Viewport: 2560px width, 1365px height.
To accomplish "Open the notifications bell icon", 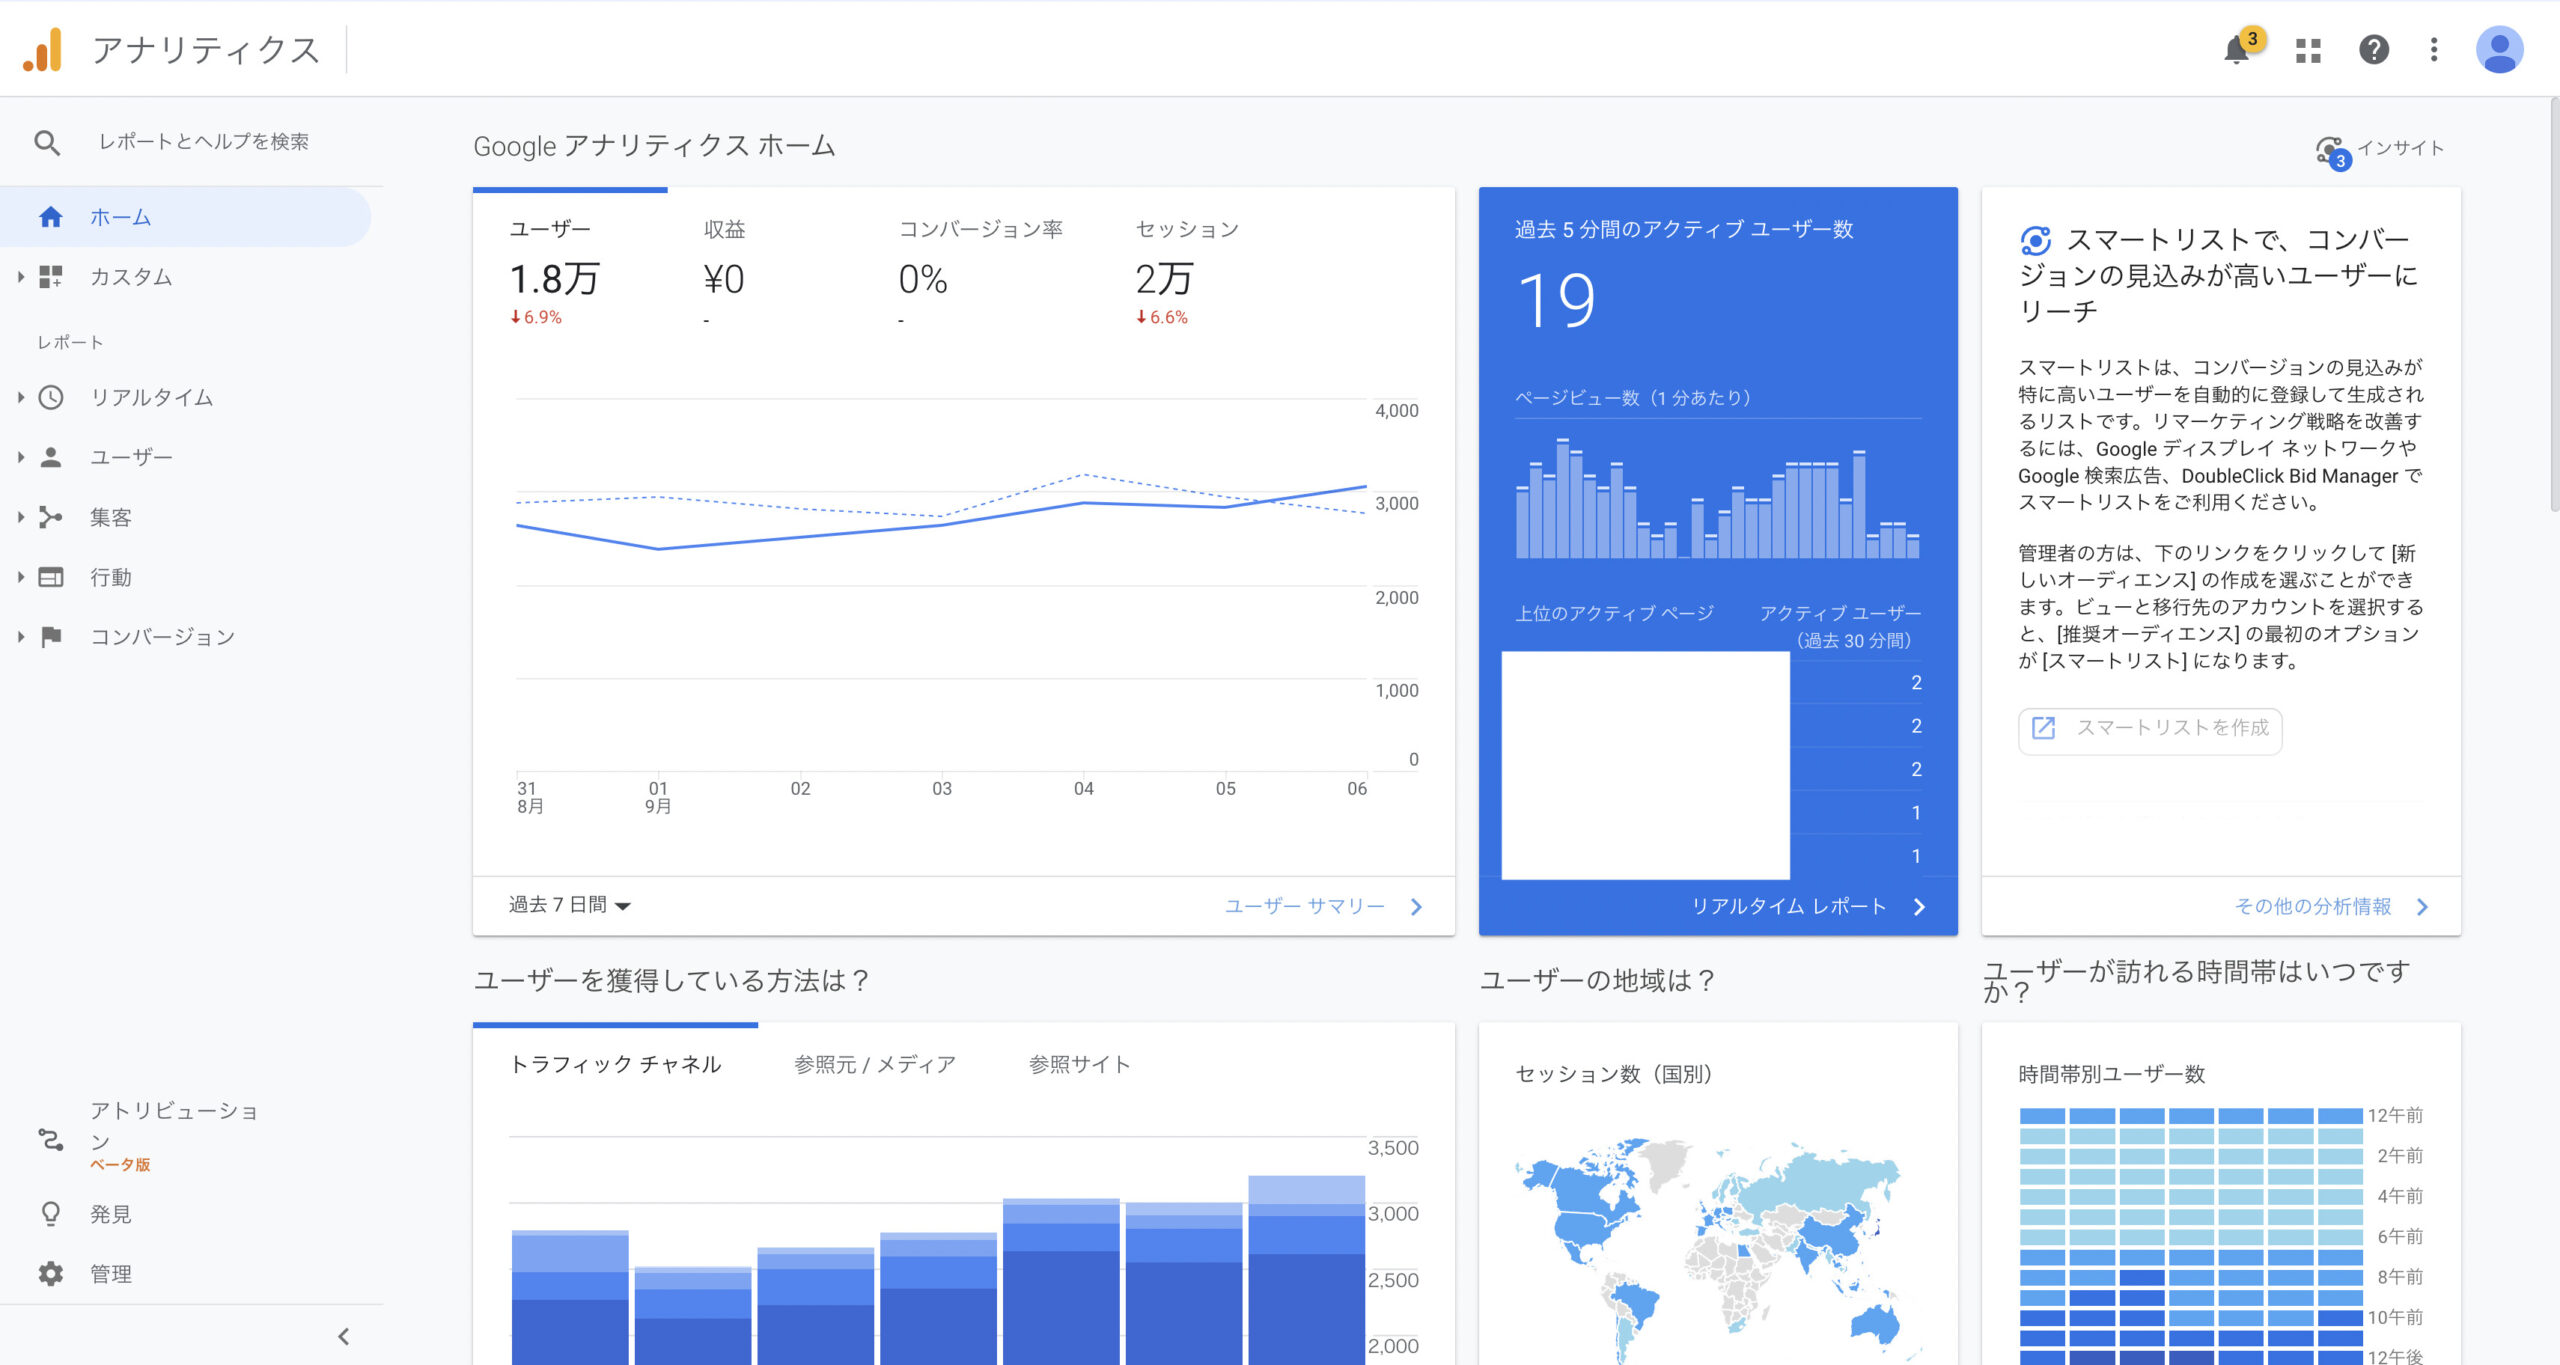I will (2236, 50).
